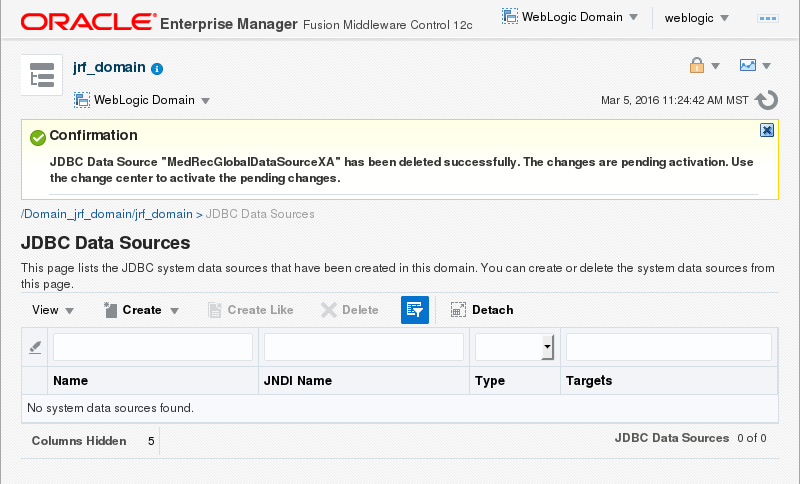Click the domain tree icon beside jrf_domain
800x484 pixels.
tap(41, 77)
